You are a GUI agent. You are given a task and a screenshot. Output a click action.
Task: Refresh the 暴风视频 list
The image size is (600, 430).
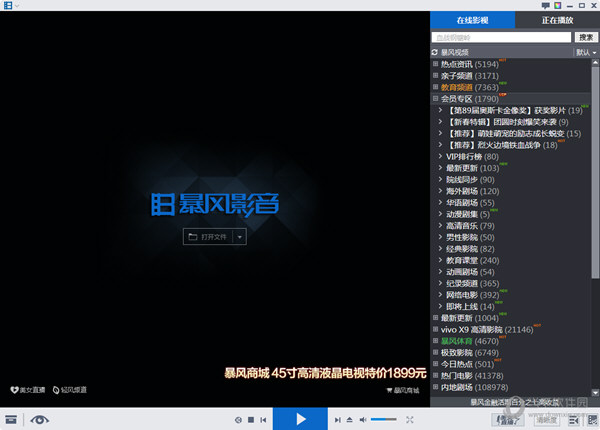[x=436, y=52]
